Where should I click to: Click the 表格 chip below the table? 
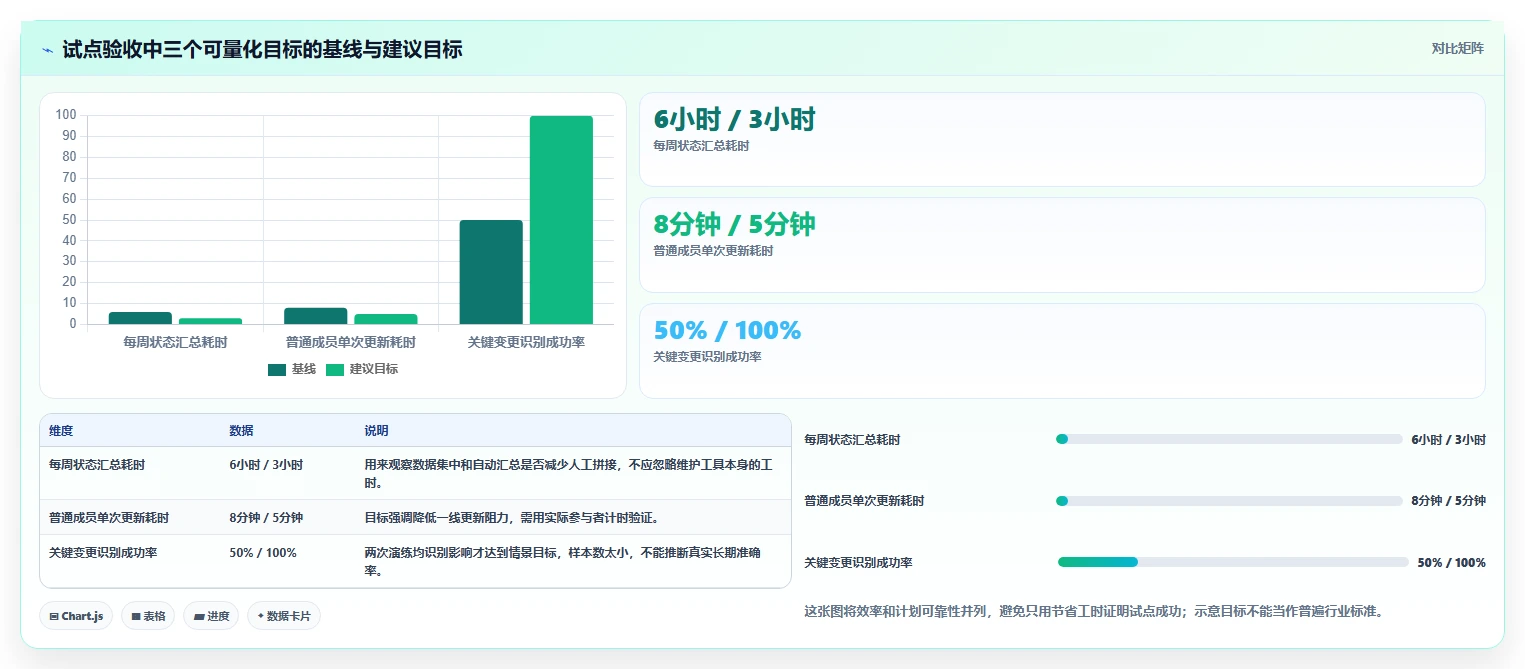(x=149, y=616)
